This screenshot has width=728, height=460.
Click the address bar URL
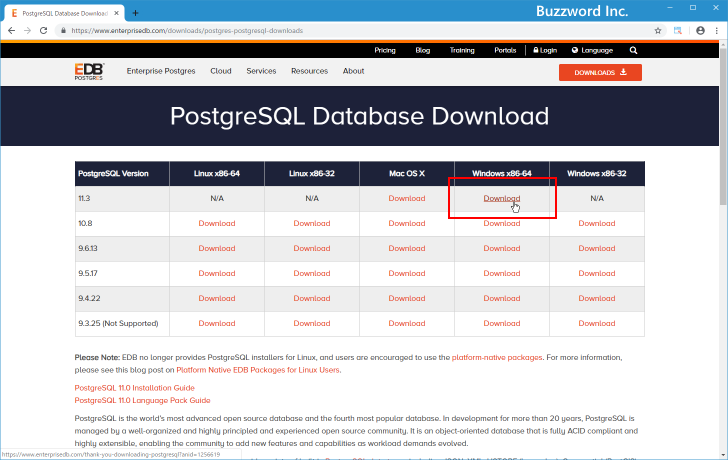(187, 31)
